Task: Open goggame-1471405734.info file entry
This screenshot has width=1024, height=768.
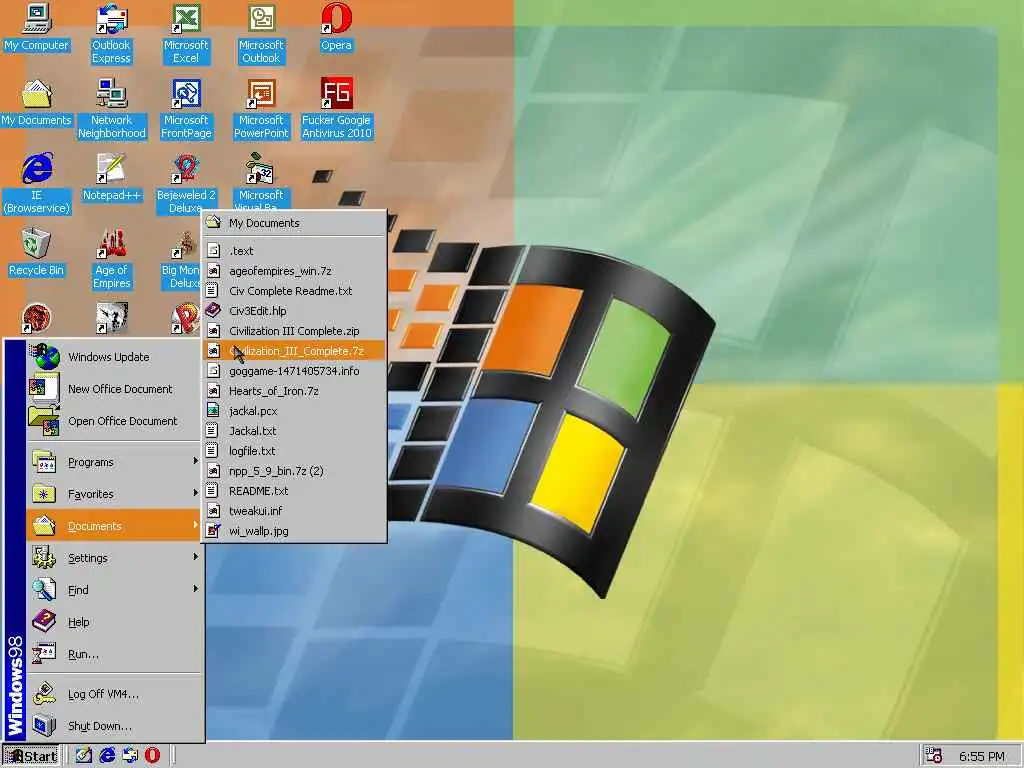Action: click(x=294, y=371)
